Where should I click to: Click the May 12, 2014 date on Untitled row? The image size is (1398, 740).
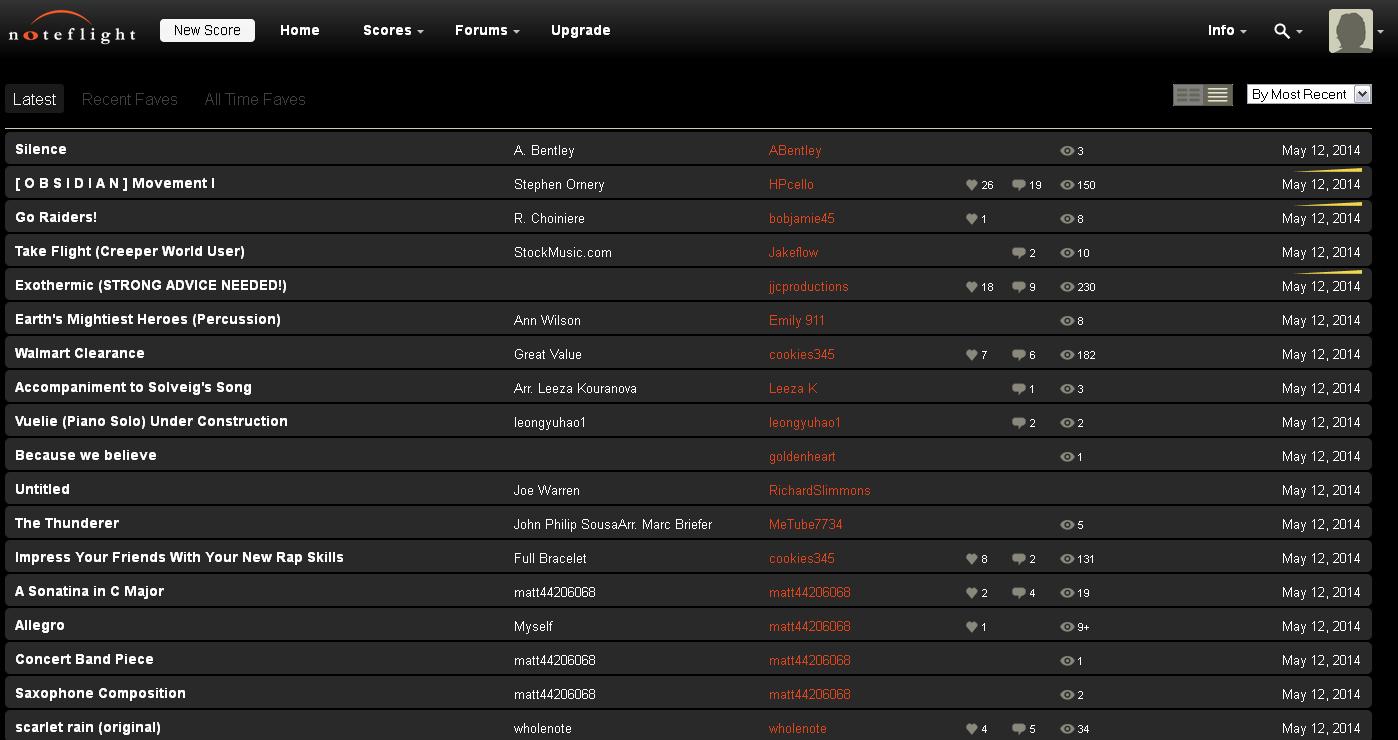[x=1321, y=490]
